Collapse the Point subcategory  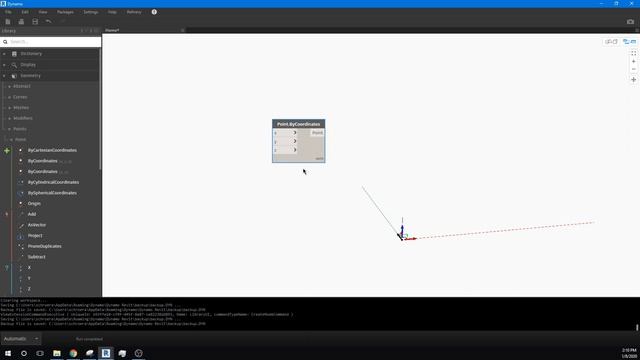click(x=11, y=140)
